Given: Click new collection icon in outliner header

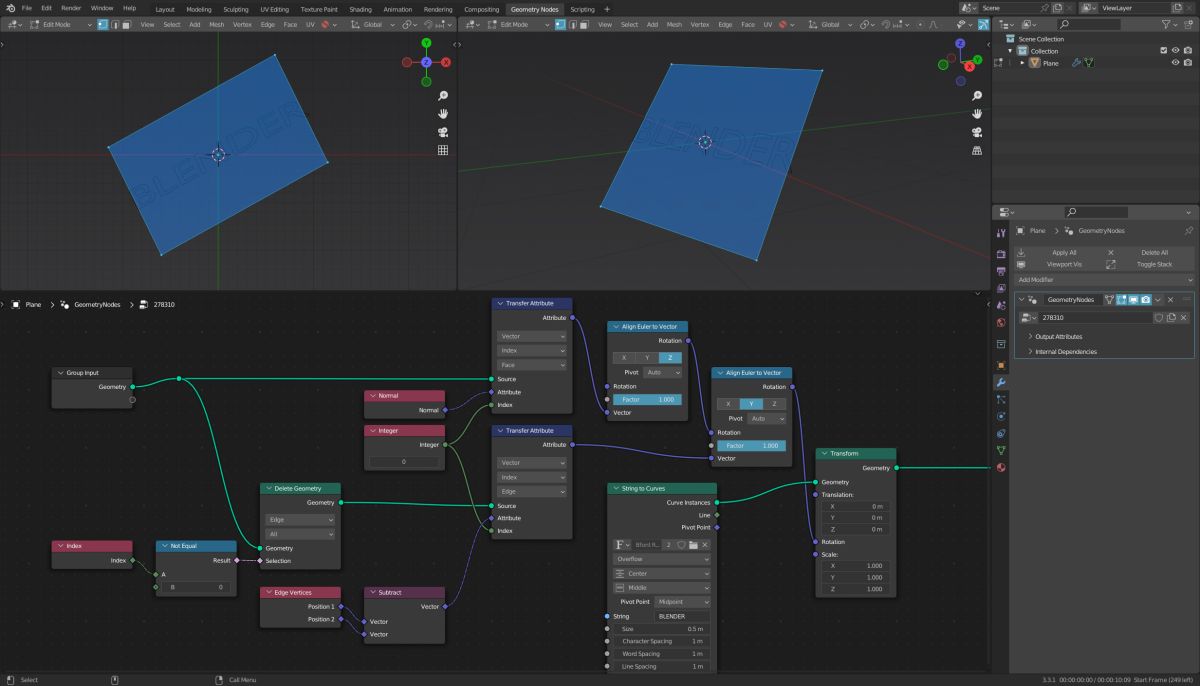Looking at the screenshot, I should pos(1188,24).
